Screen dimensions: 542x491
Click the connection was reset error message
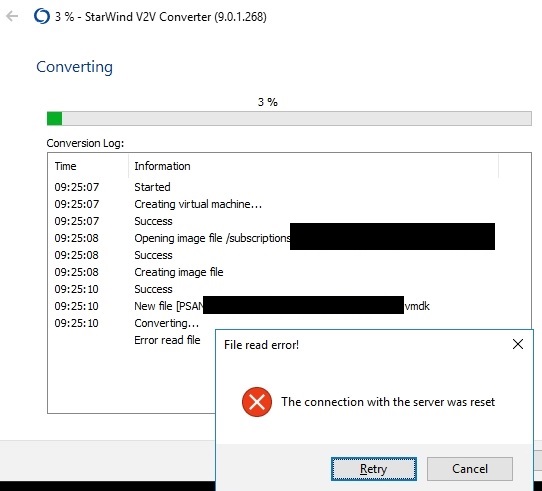coord(388,402)
